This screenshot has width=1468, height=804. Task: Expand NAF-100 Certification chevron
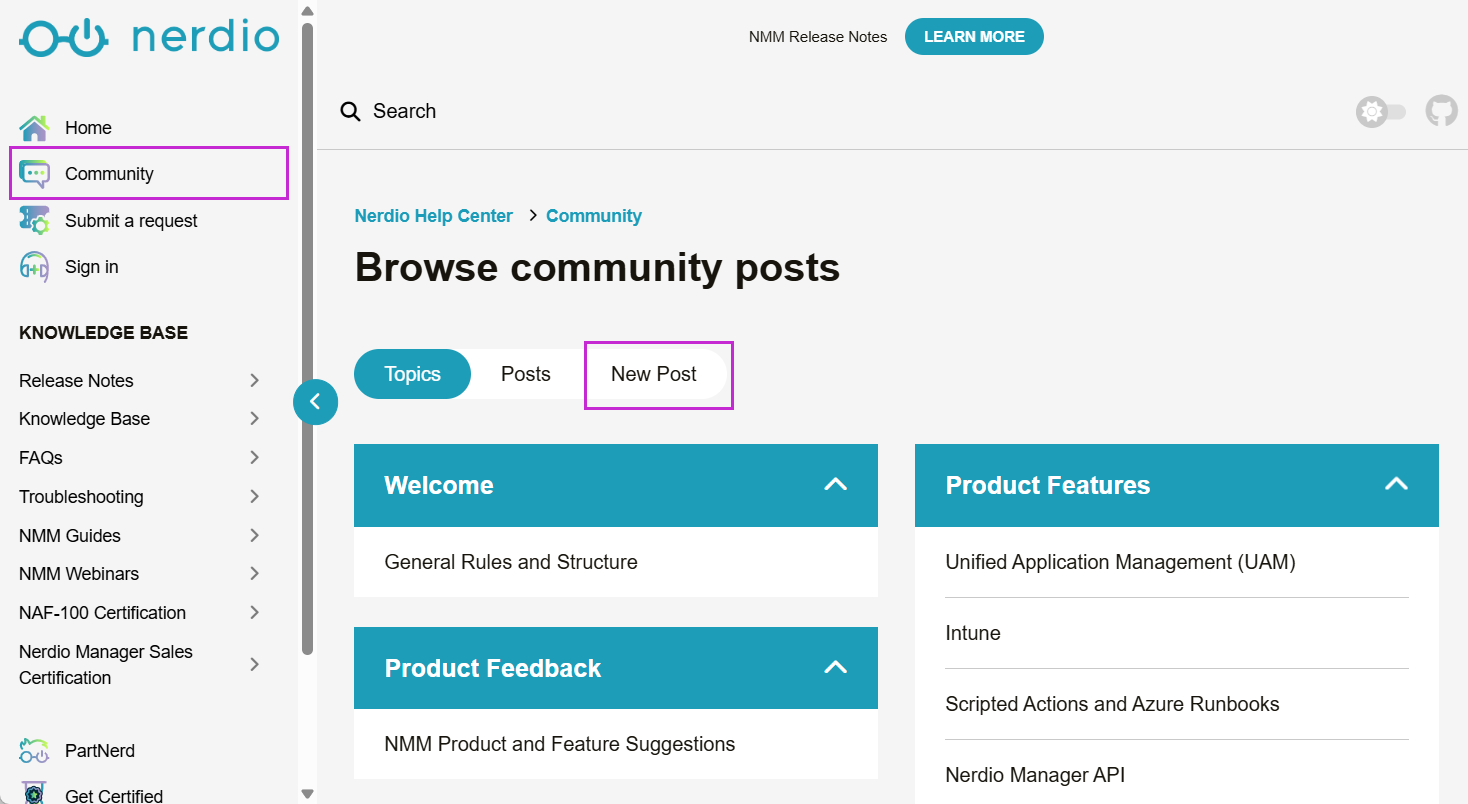(x=254, y=612)
